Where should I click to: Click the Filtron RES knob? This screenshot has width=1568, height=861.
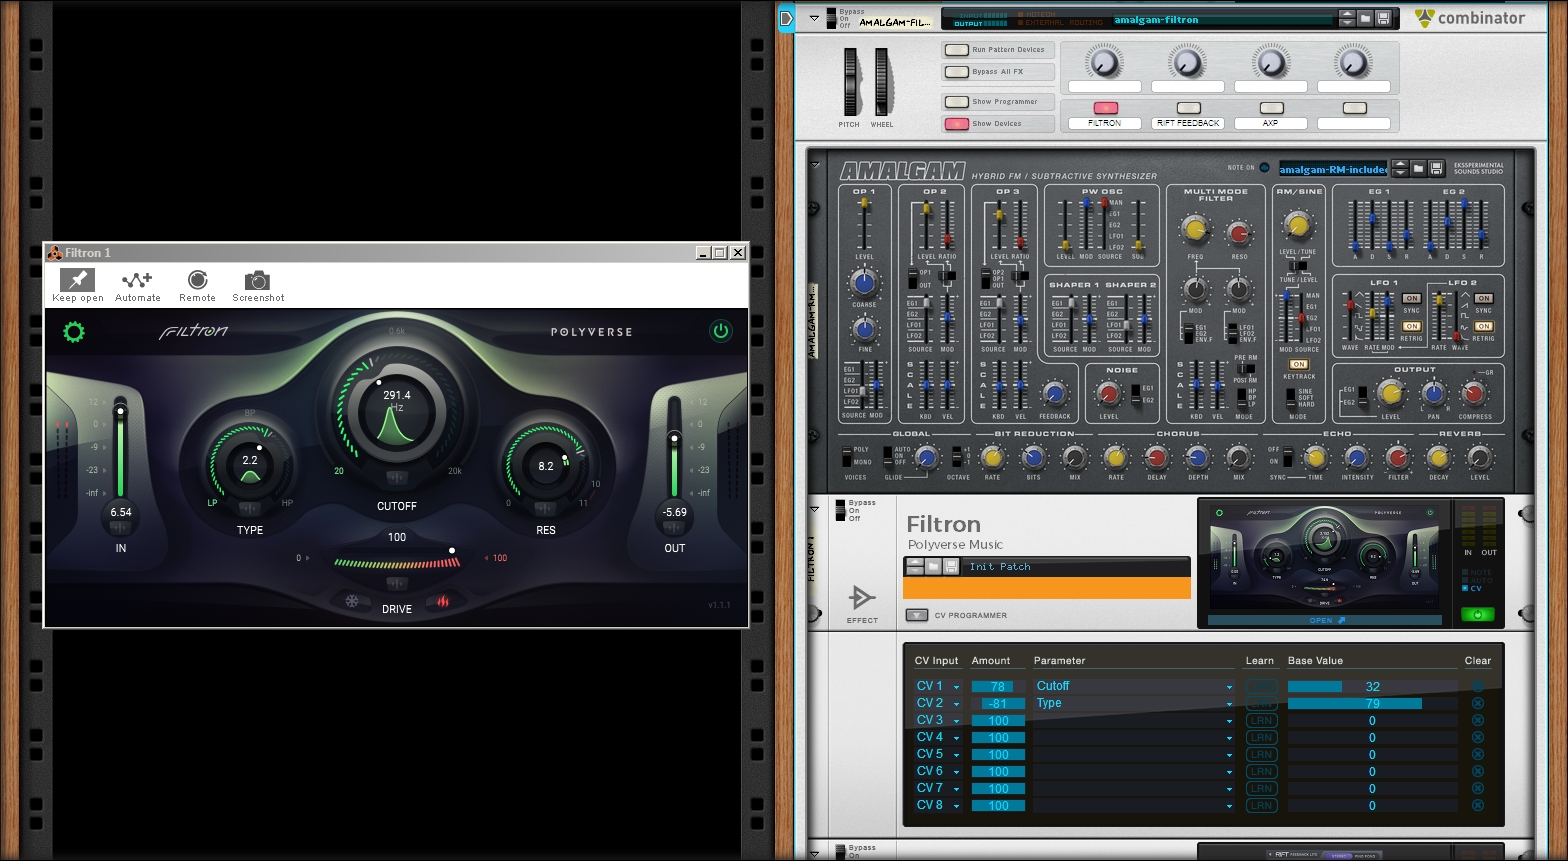(546, 466)
